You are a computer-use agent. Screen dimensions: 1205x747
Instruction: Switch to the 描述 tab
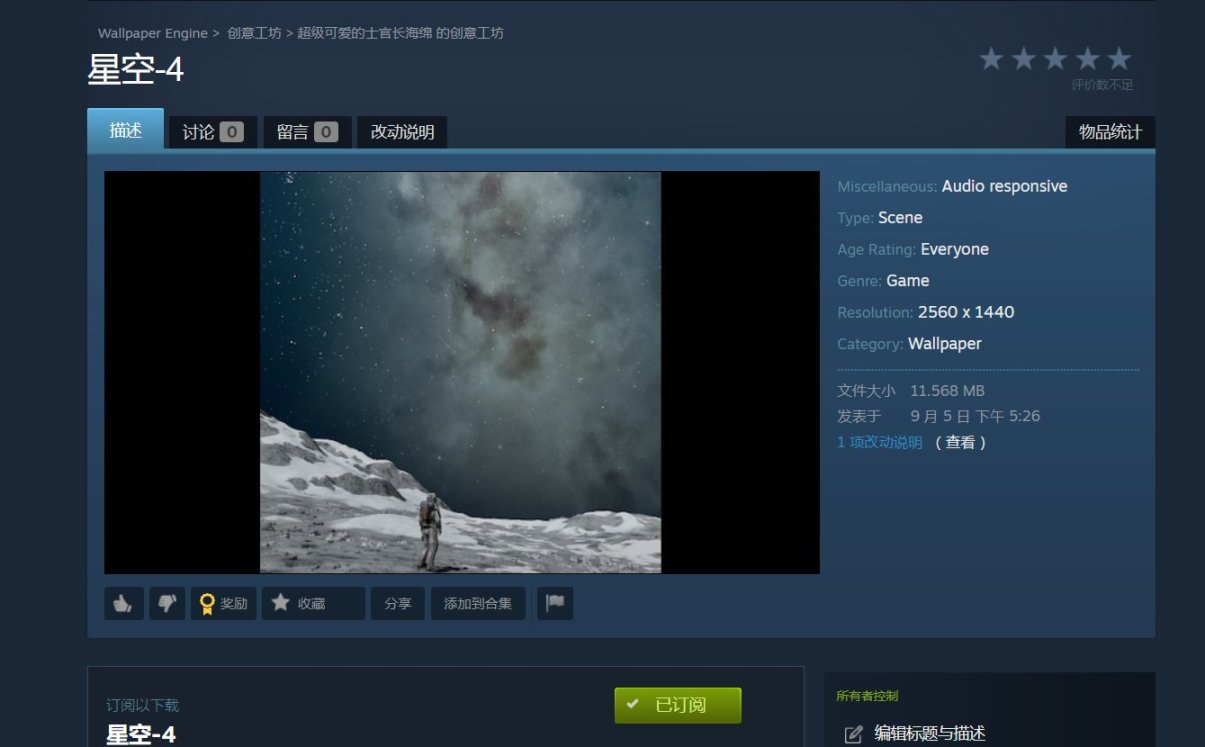(126, 130)
